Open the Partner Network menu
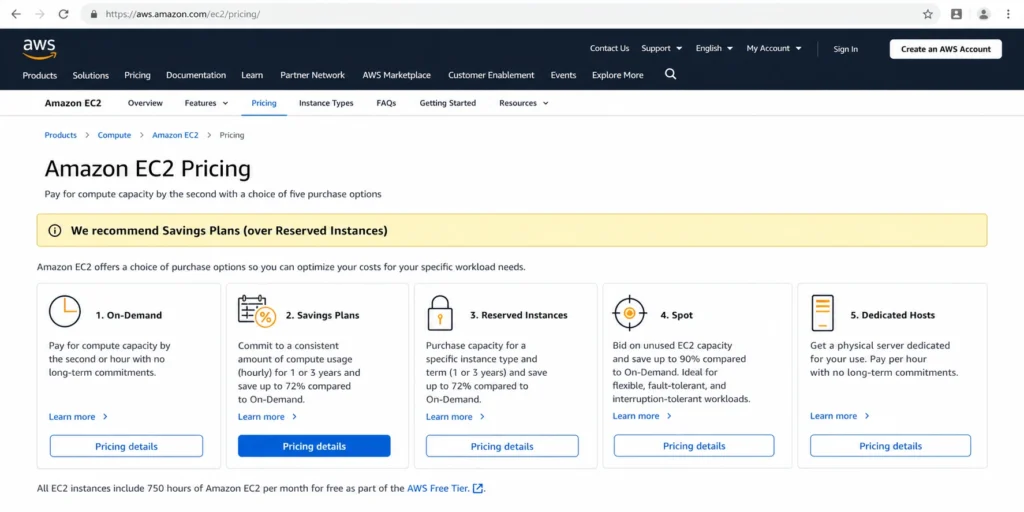 coord(312,75)
